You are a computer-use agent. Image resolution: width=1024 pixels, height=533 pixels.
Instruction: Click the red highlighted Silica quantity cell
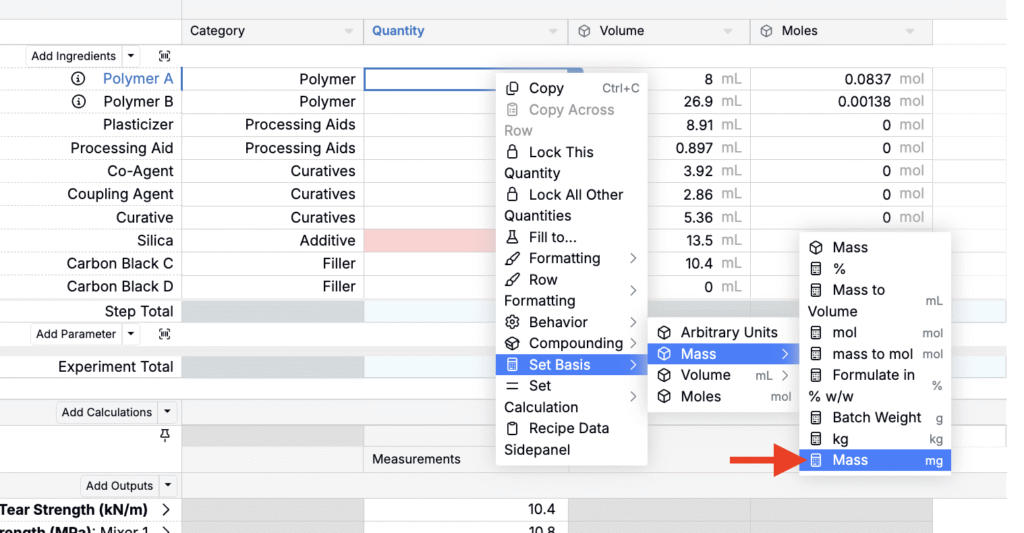(x=430, y=241)
